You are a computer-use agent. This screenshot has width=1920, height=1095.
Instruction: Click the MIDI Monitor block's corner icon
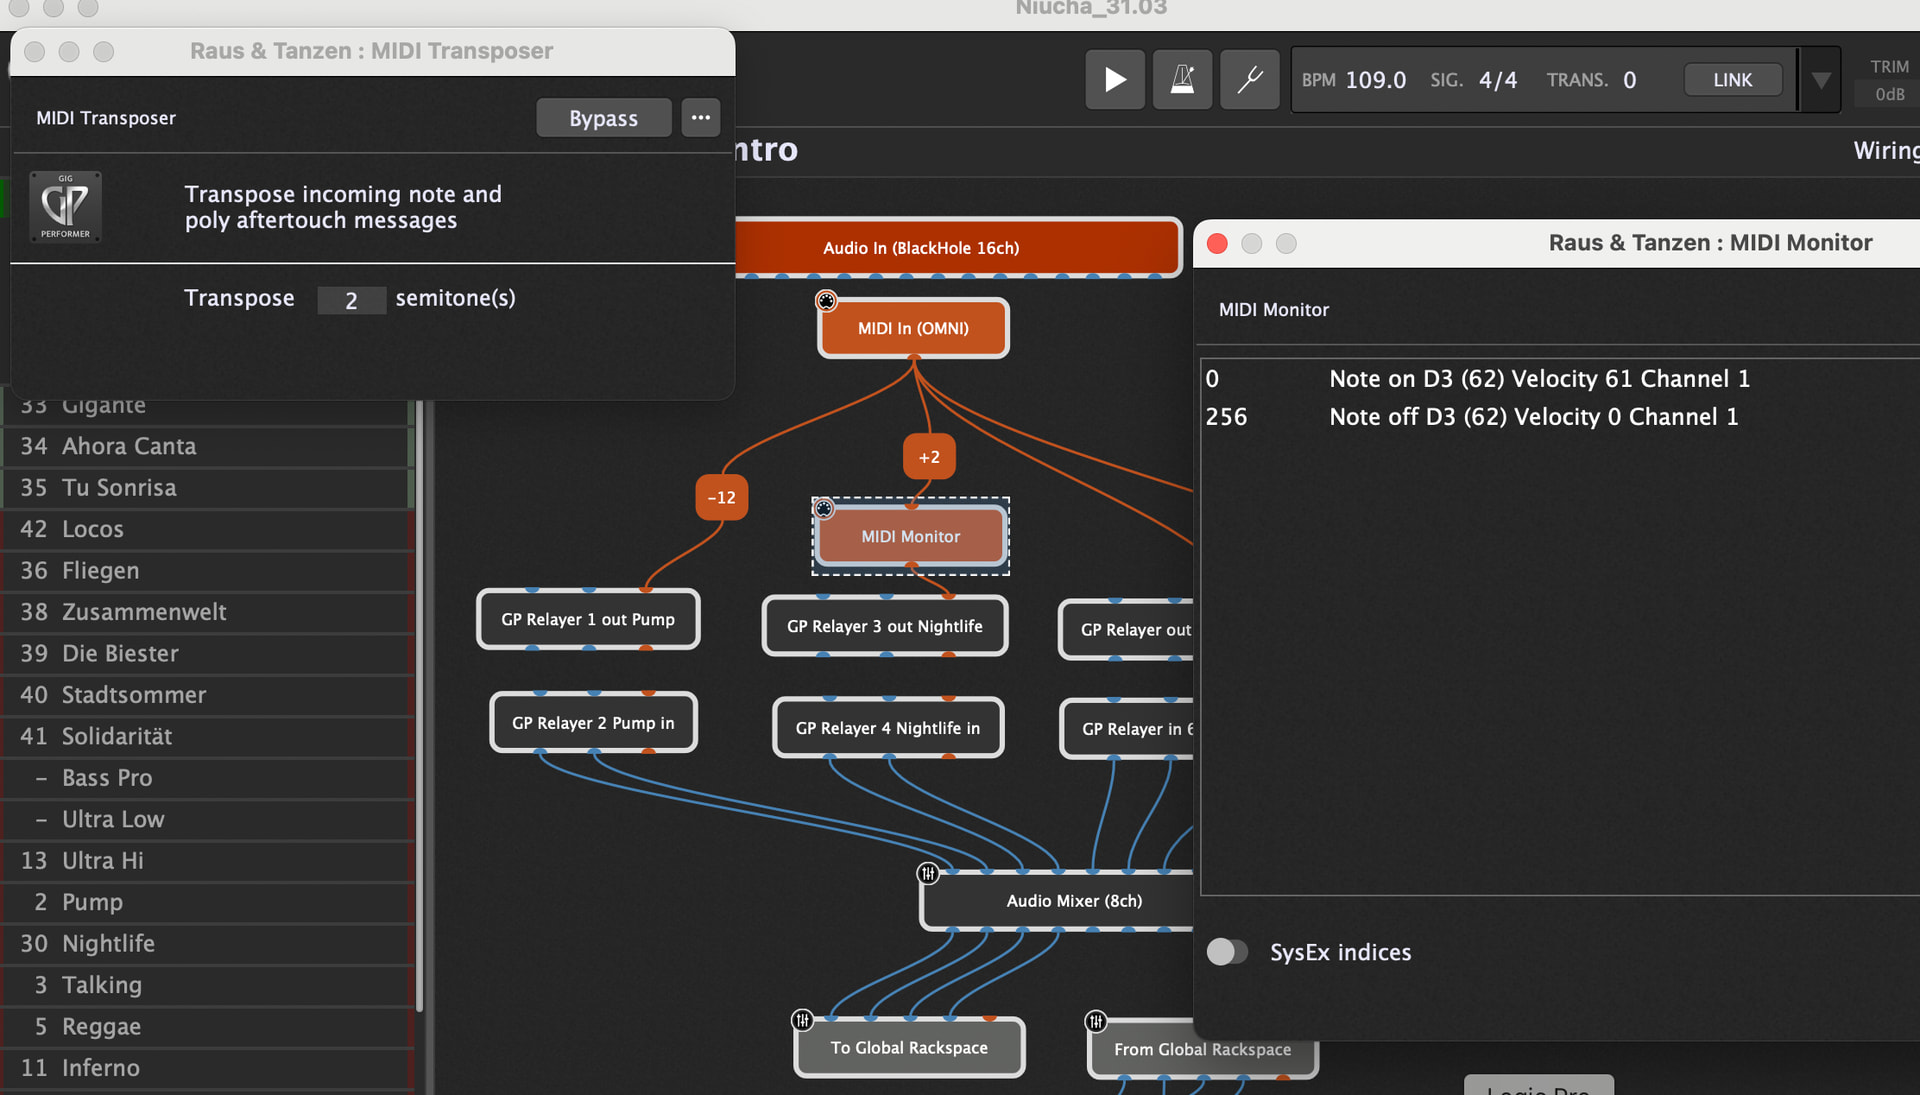[x=823, y=509]
